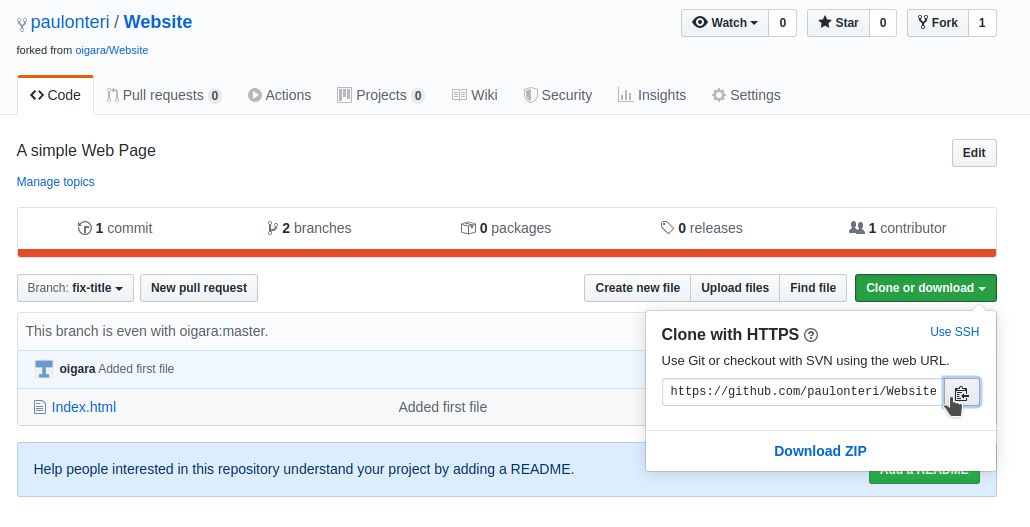Switch to Use SSH link
Viewport: 1030px width, 527px height.
[x=954, y=332]
